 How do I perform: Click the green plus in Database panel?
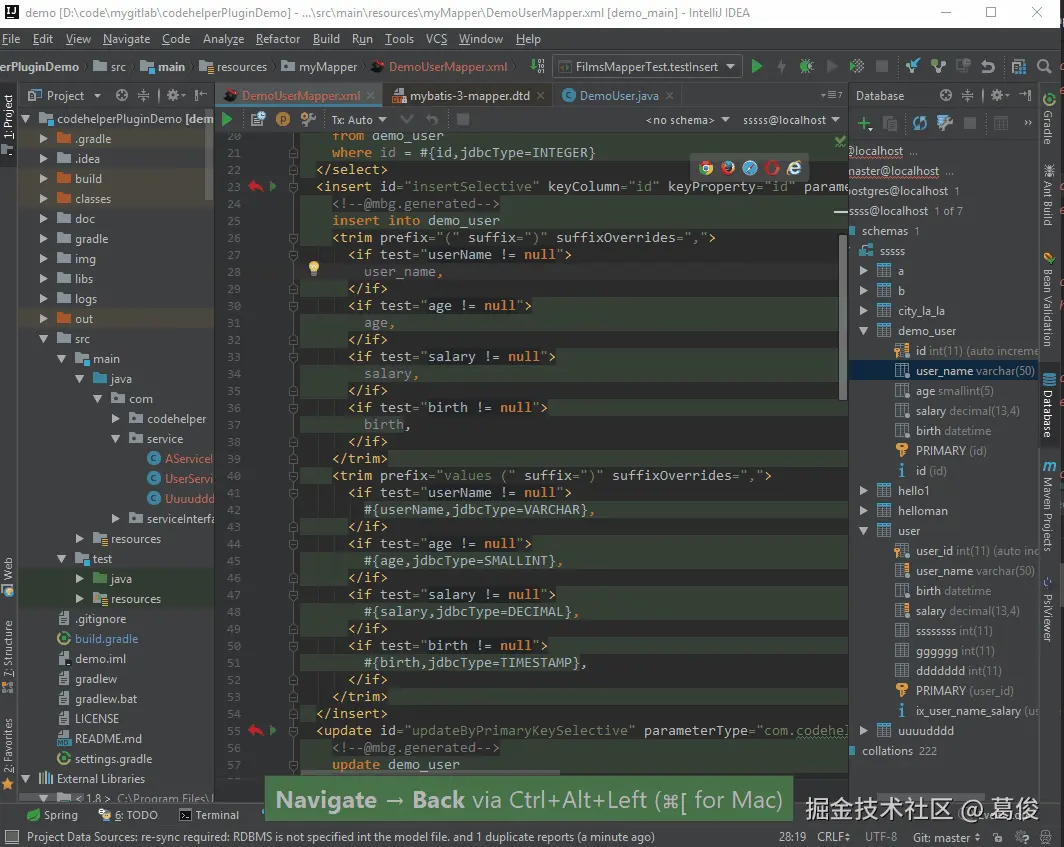(x=865, y=123)
